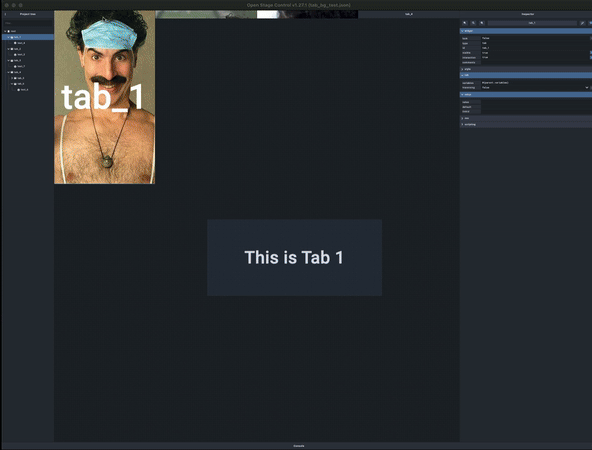This screenshot has width=592, height=450.
Task: Click the leftmost icon in Inspector toolbar
Action: pos(465,23)
